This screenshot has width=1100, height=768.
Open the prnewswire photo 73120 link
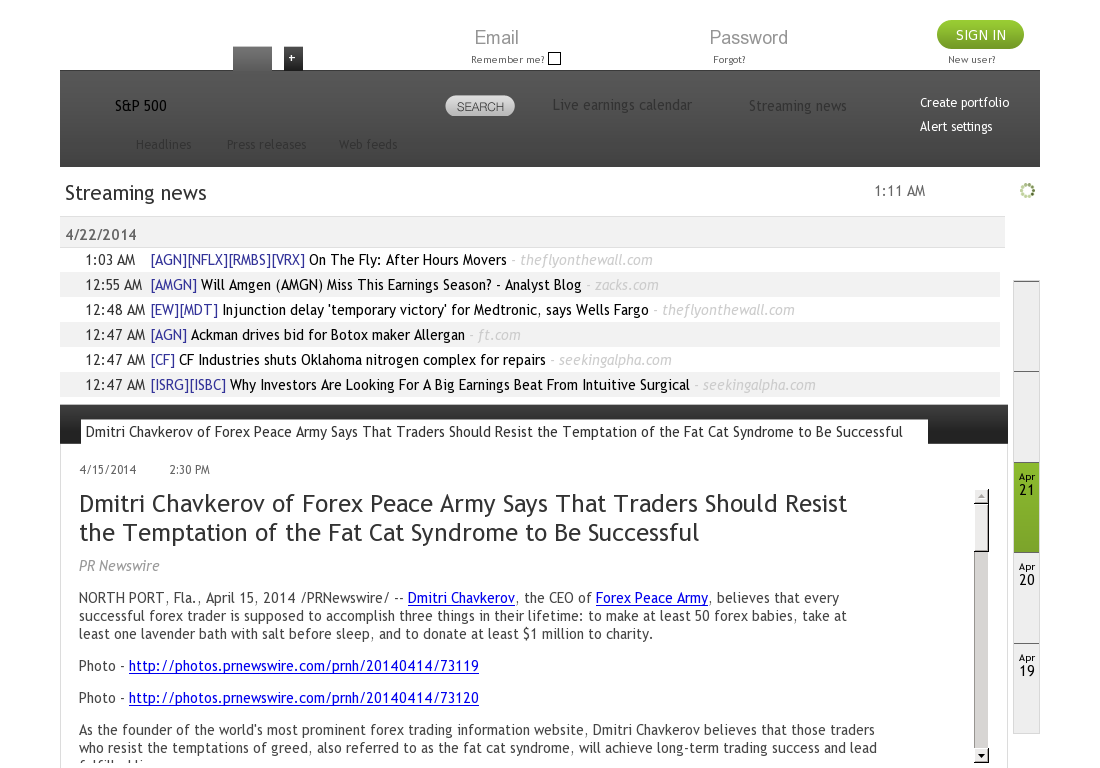pyautogui.click(x=304, y=699)
